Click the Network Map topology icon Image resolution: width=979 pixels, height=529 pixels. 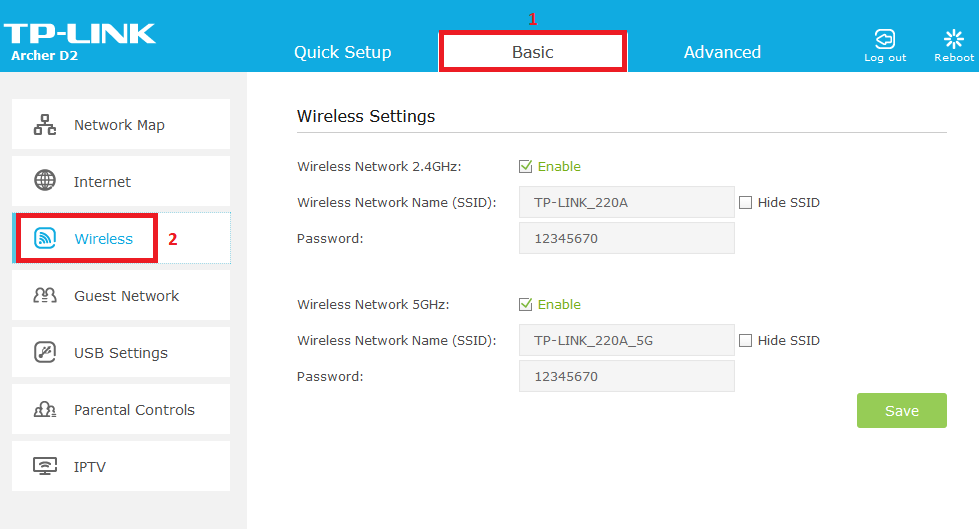[x=45, y=125]
